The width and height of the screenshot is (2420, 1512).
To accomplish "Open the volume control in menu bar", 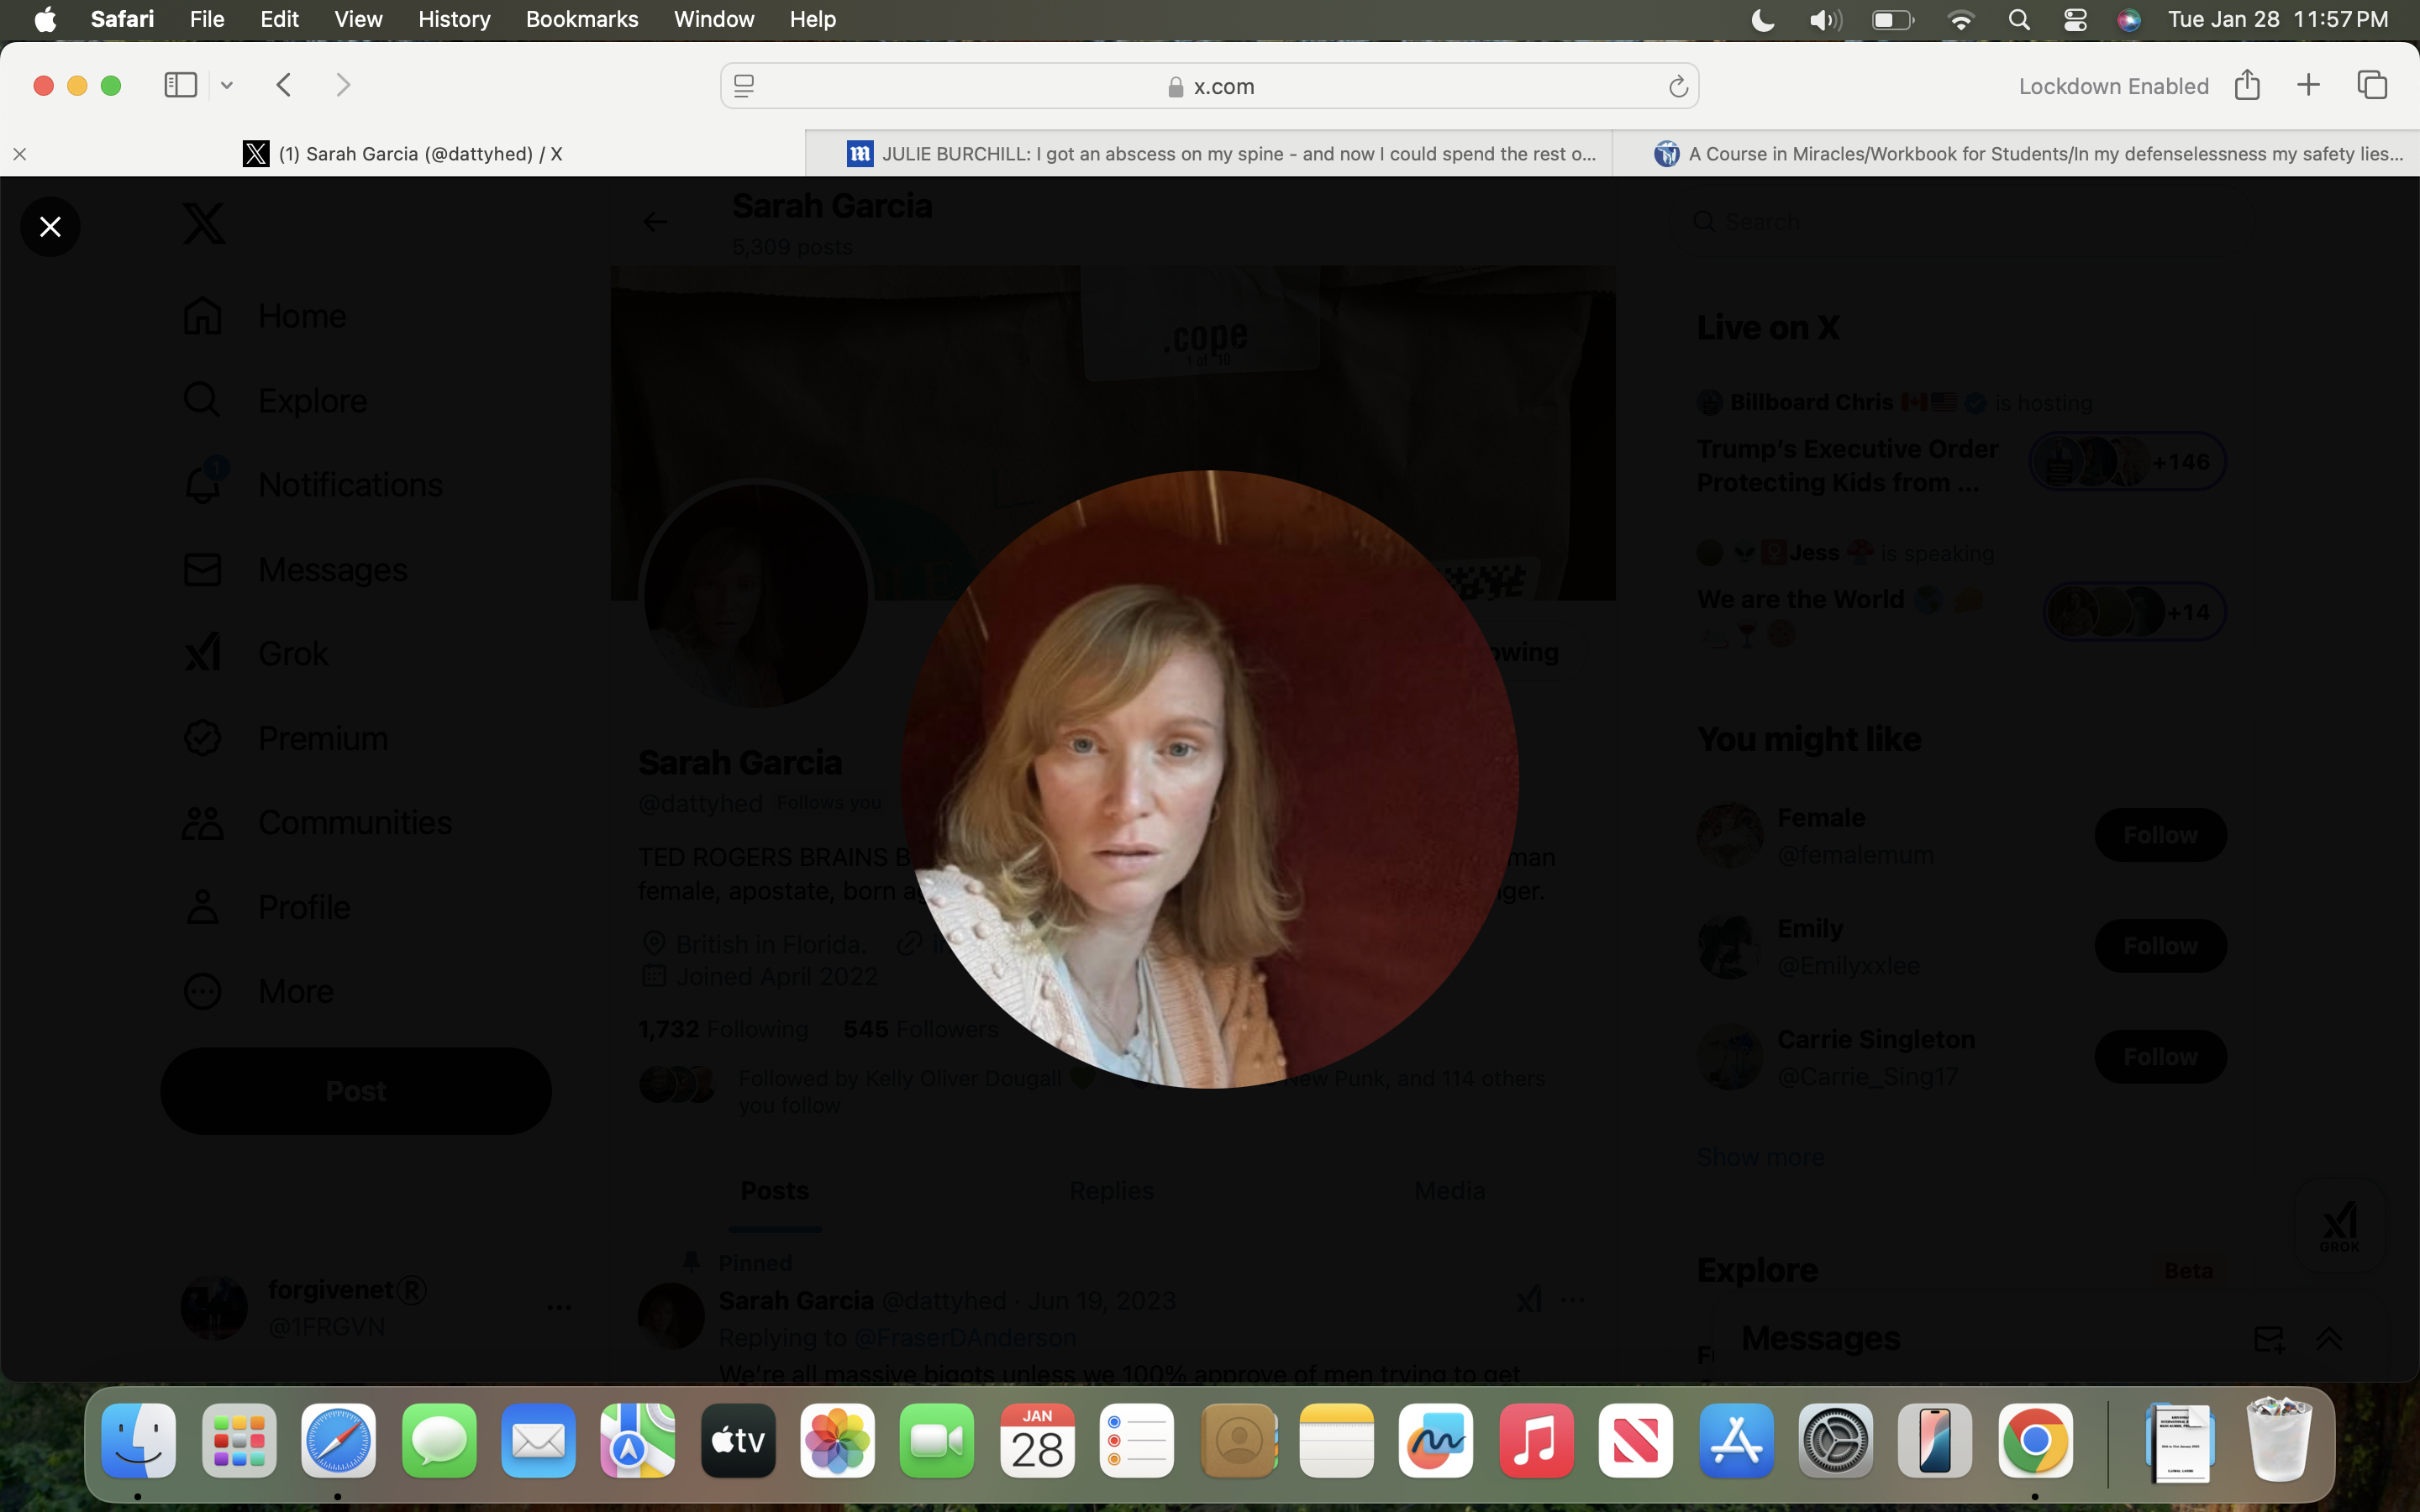I will [x=1825, y=20].
